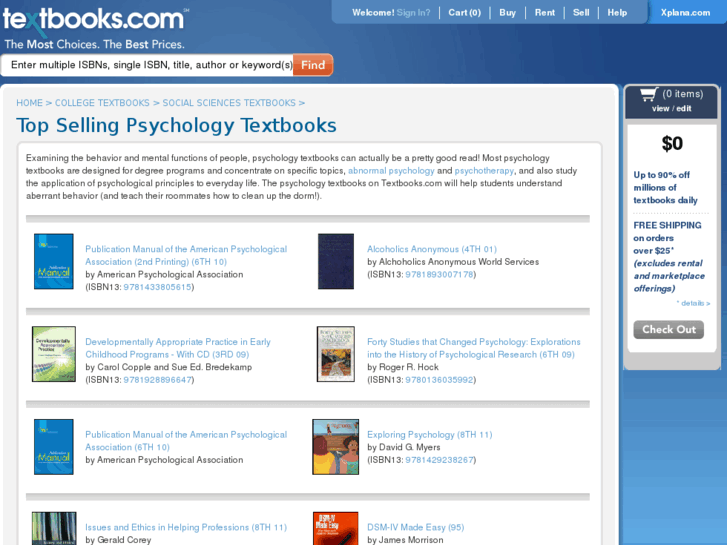Screen dimensions: 727x545
Task: Click view / edit cart link
Action: click(x=671, y=109)
